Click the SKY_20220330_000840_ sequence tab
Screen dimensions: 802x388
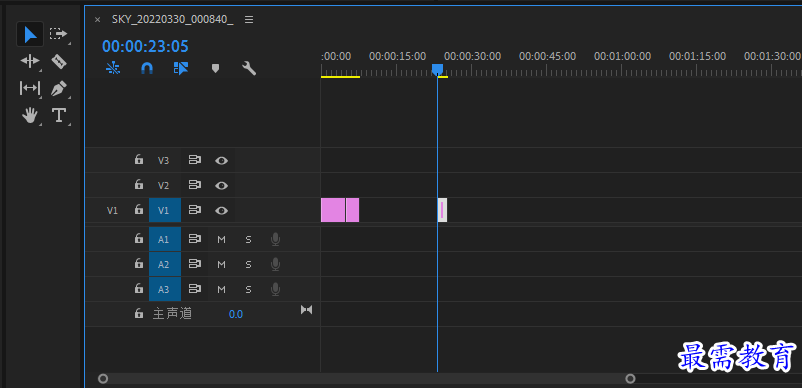point(173,19)
